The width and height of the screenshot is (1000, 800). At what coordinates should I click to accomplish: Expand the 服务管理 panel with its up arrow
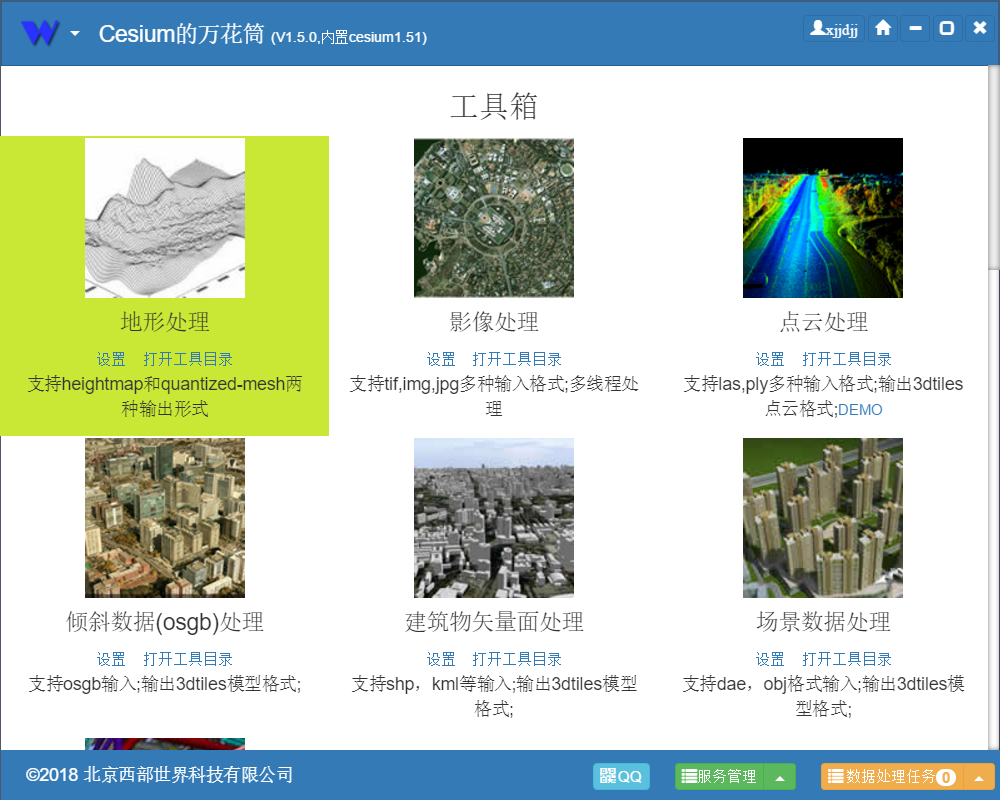tap(780, 776)
